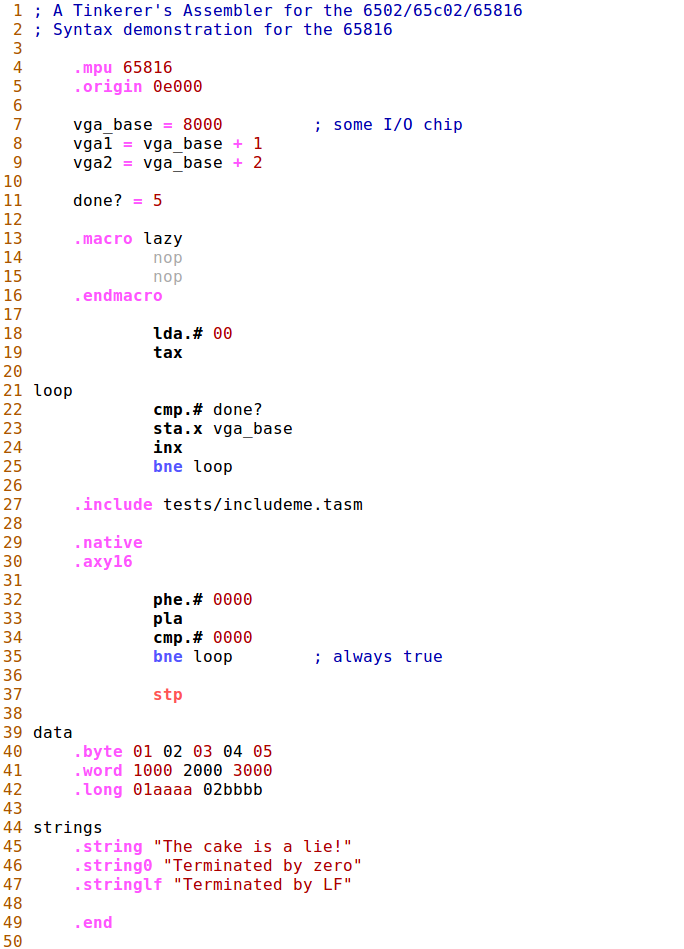Click the tax instruction on line 19
The width and height of the screenshot is (684, 949).
click(168, 353)
